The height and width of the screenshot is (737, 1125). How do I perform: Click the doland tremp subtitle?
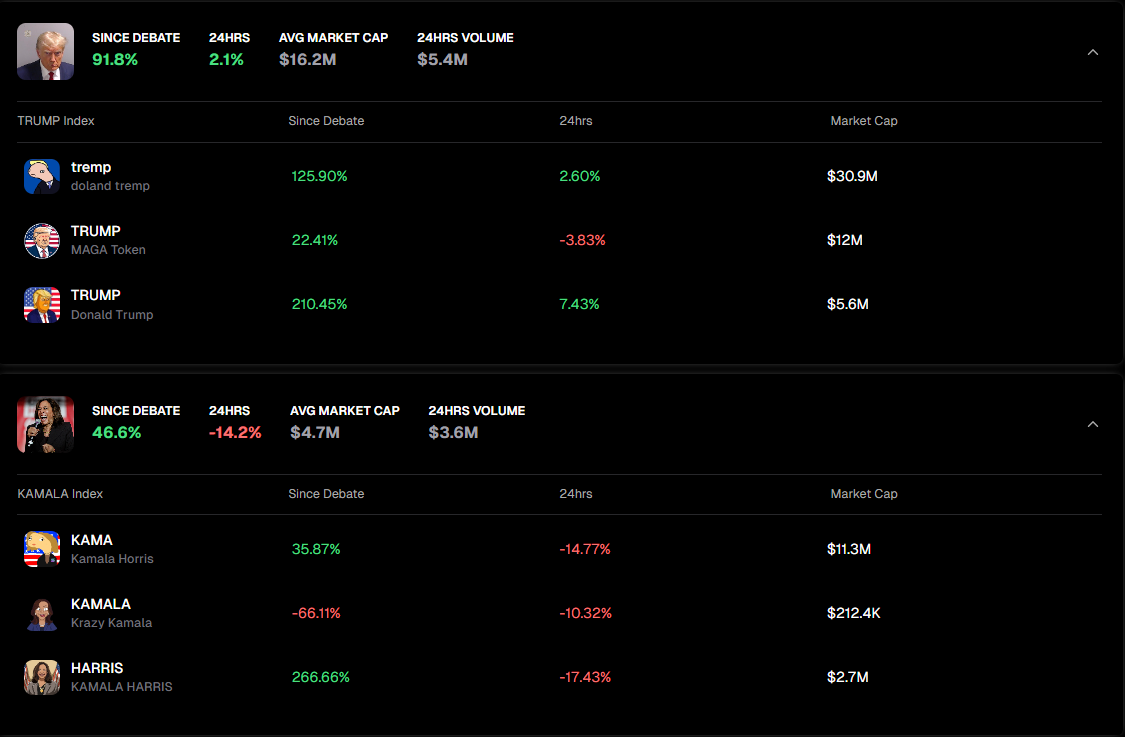point(110,186)
